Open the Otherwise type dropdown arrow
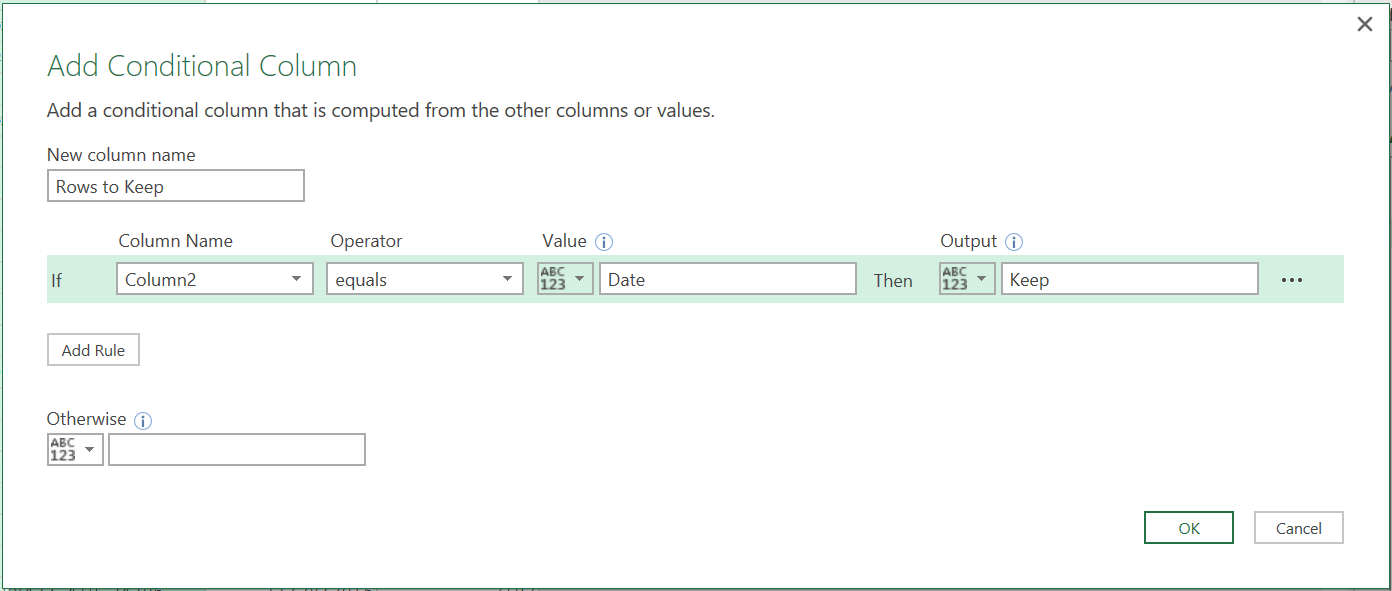Viewport: 1392px width, 591px height. click(x=89, y=449)
